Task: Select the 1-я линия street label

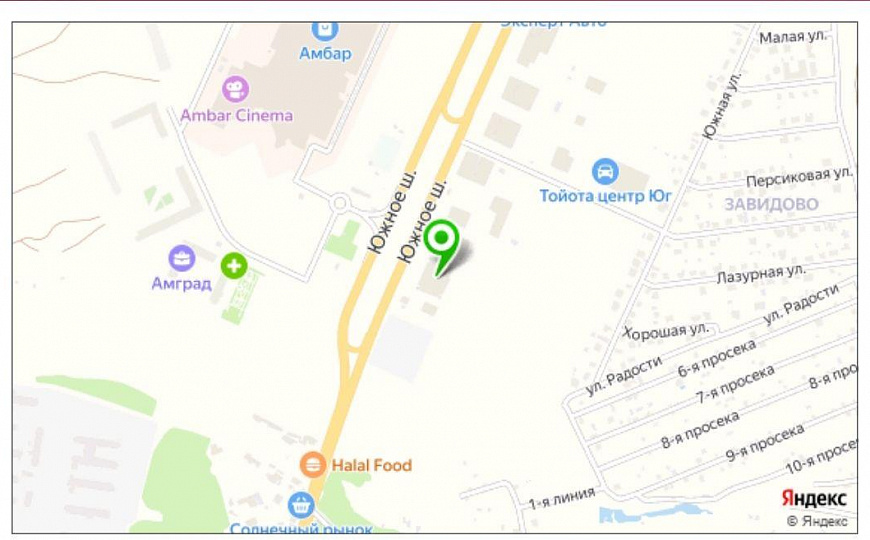Action: (x=562, y=498)
